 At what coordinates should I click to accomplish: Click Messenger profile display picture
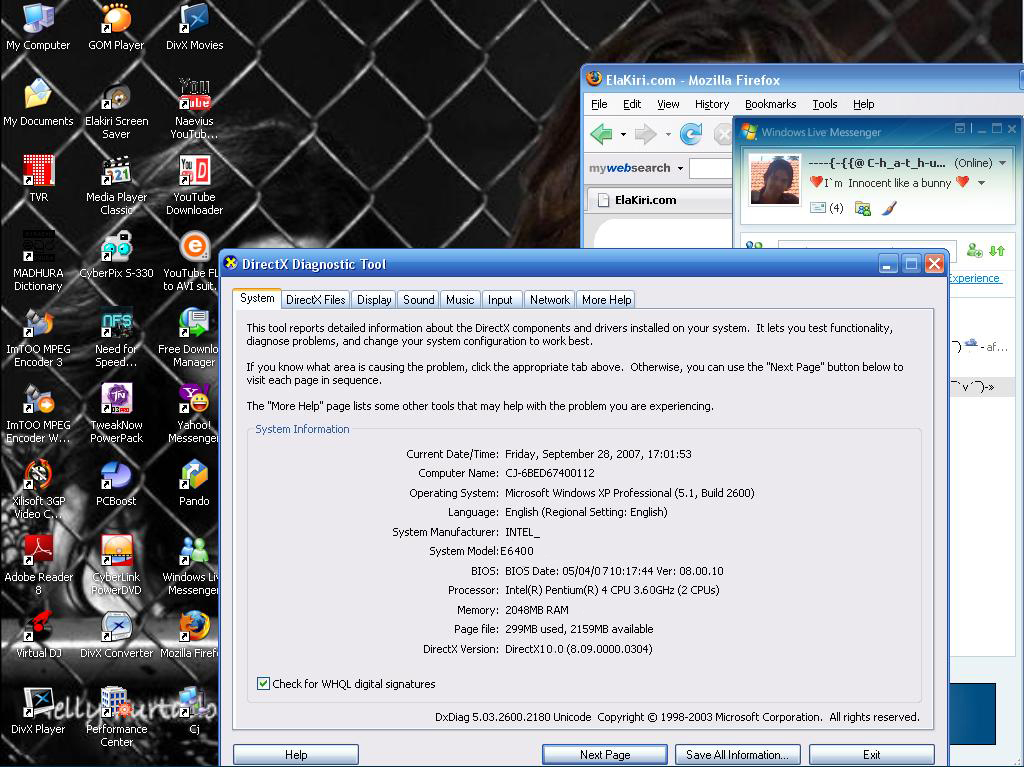(774, 180)
